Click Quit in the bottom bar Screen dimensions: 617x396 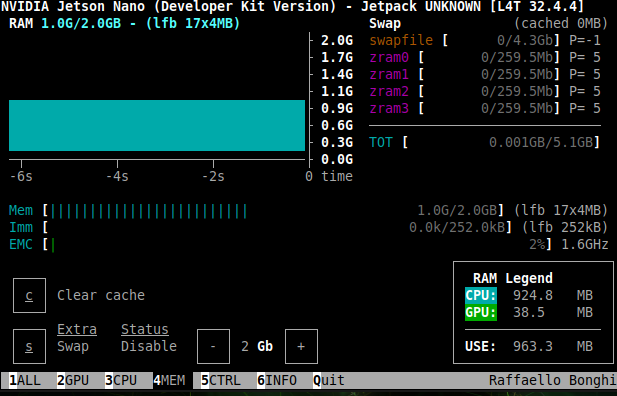tap(329, 380)
